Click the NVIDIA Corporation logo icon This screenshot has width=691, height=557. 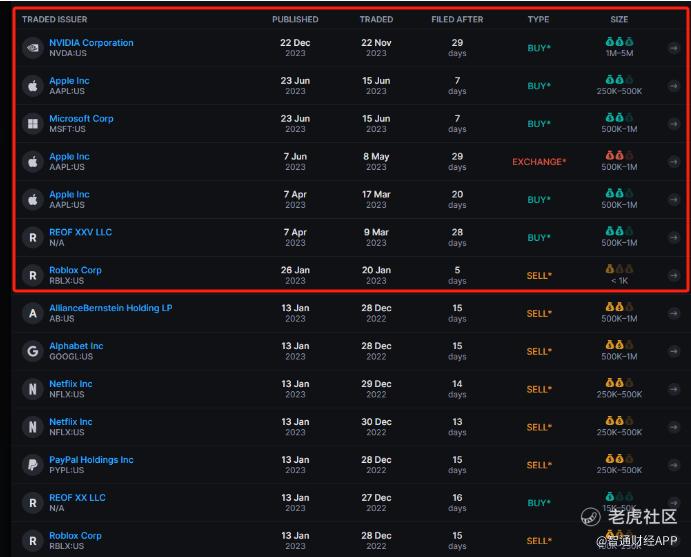tap(33, 48)
